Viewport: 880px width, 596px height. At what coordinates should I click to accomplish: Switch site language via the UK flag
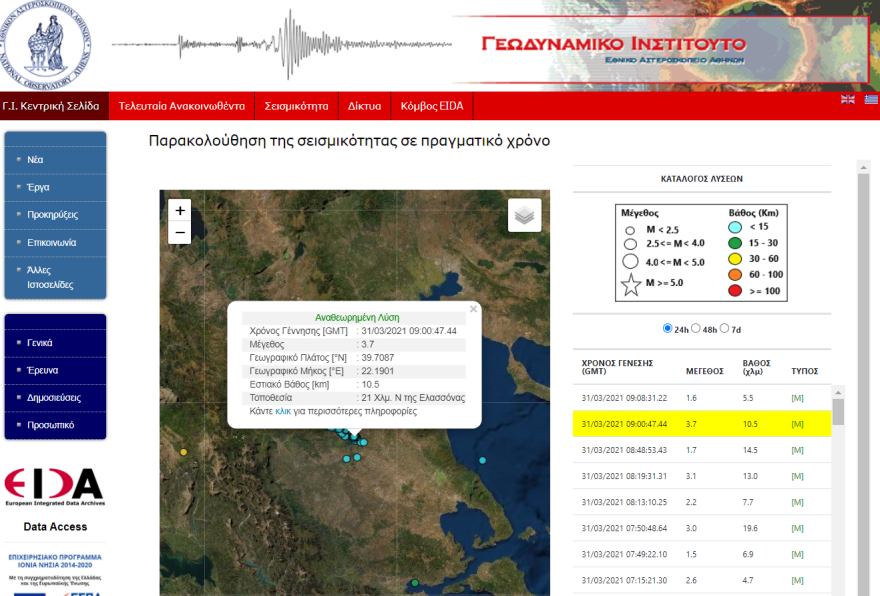[846, 99]
